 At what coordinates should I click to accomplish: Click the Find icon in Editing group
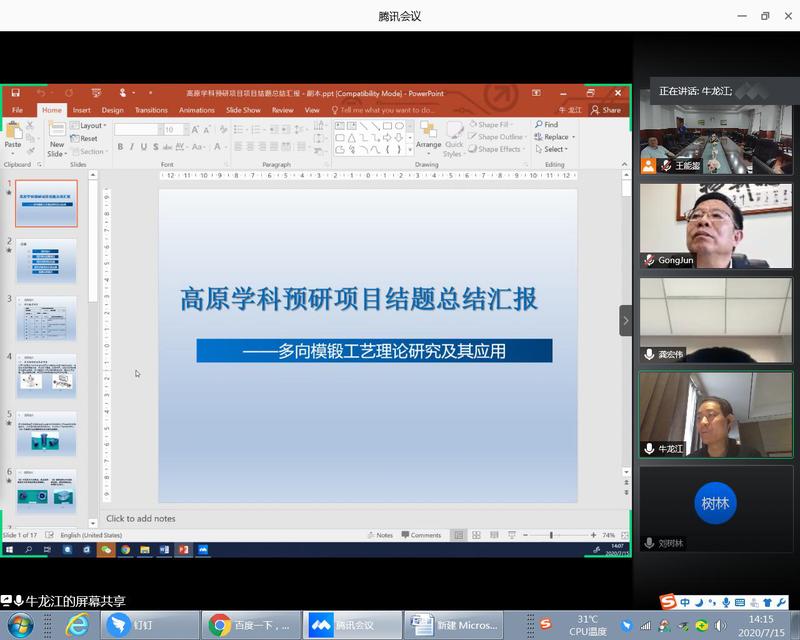(x=546, y=125)
